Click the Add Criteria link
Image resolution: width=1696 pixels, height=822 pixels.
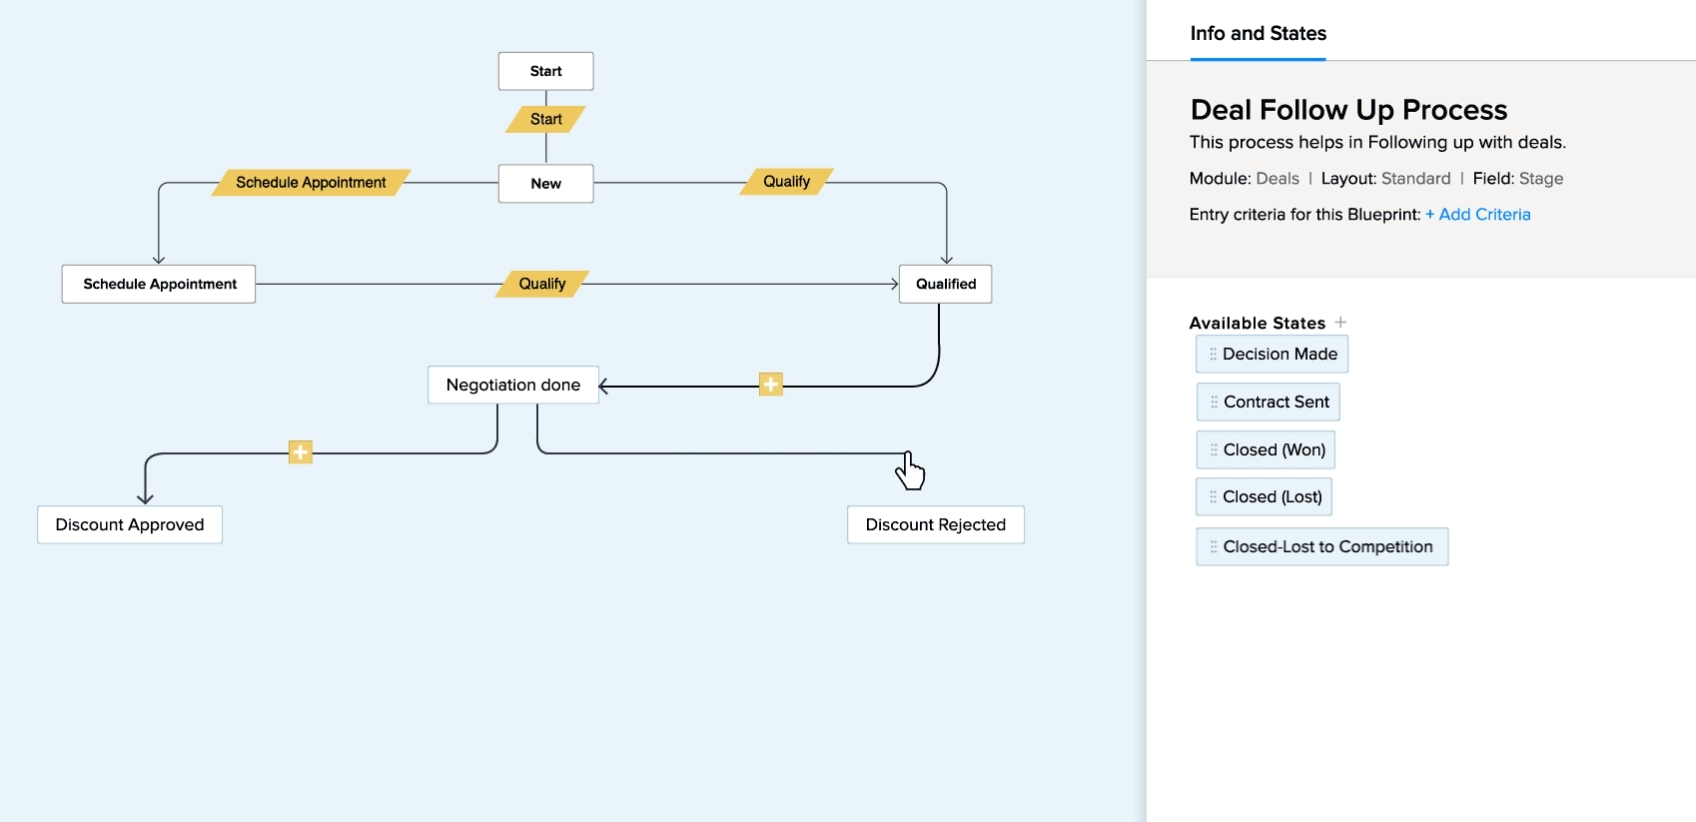pyautogui.click(x=1478, y=214)
